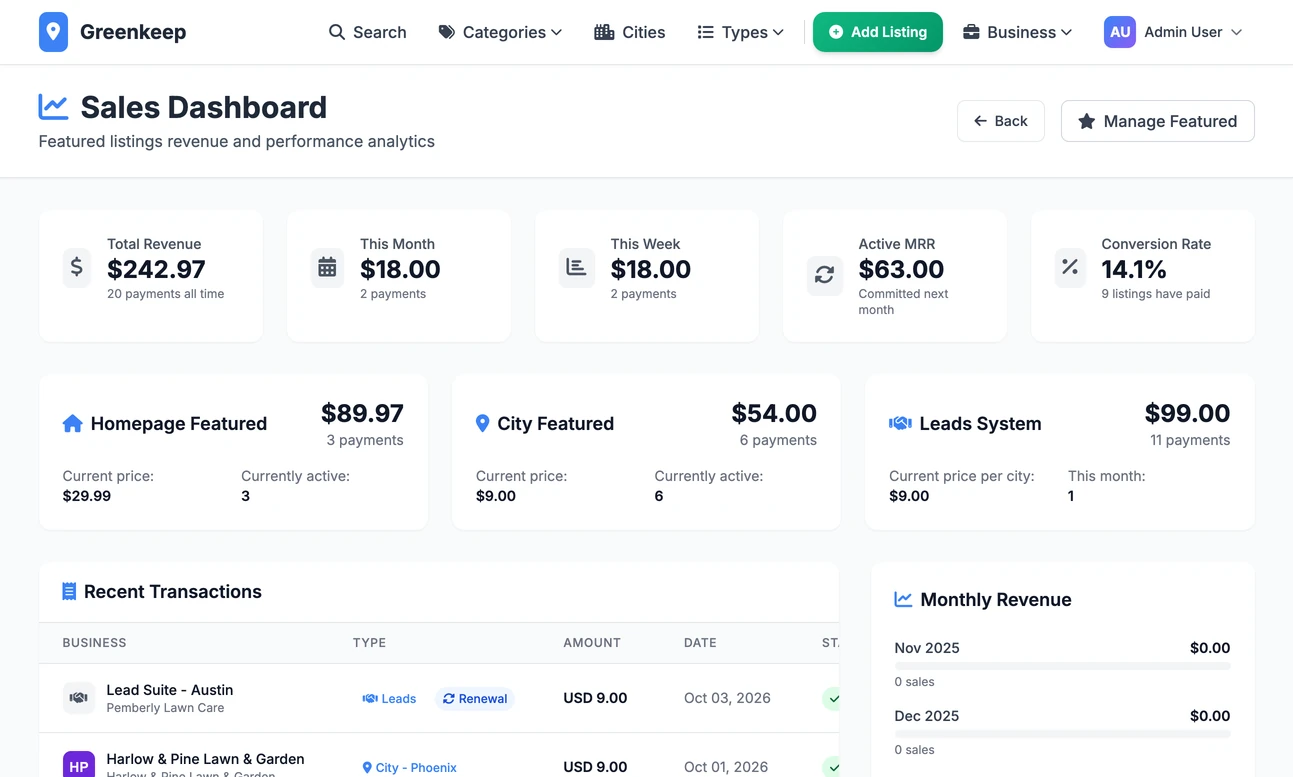Click the handshake icon for Lead Suite - Austin
The width and height of the screenshot is (1293, 777).
[79, 698]
